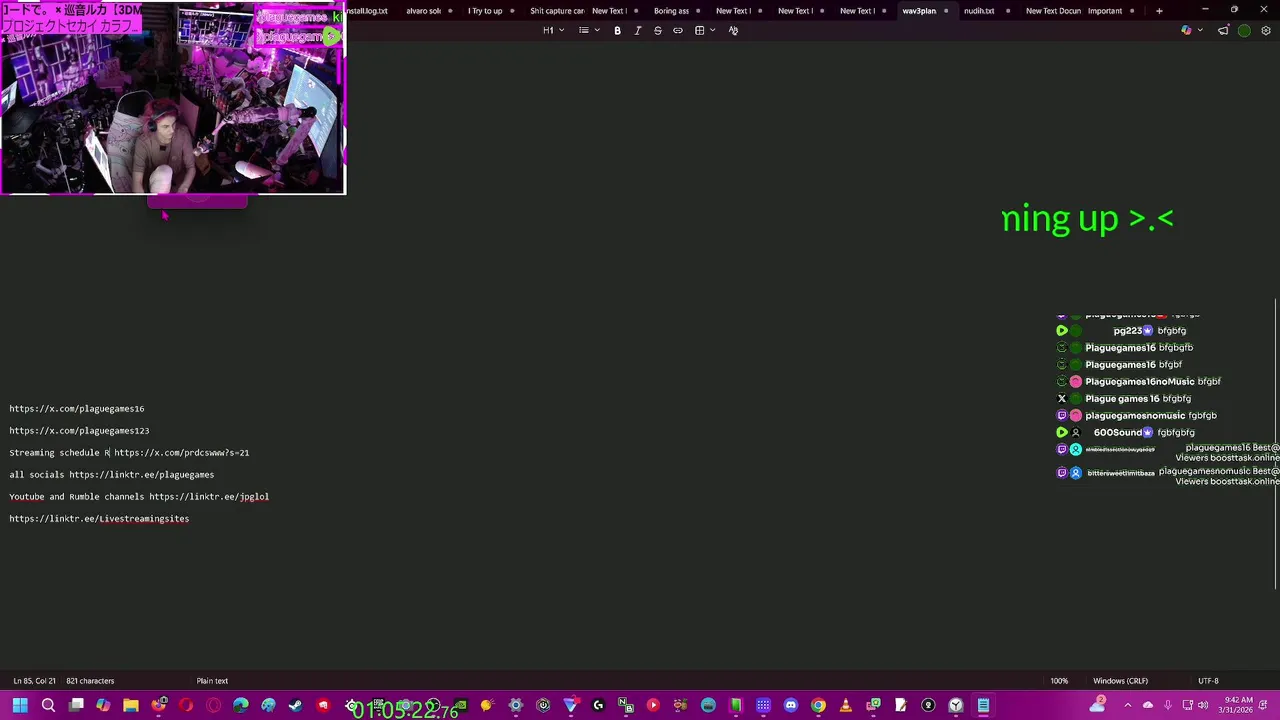Image resolution: width=1280 pixels, height=720 pixels.
Task: Change the UTF-8 encoding setting
Action: (x=1208, y=681)
